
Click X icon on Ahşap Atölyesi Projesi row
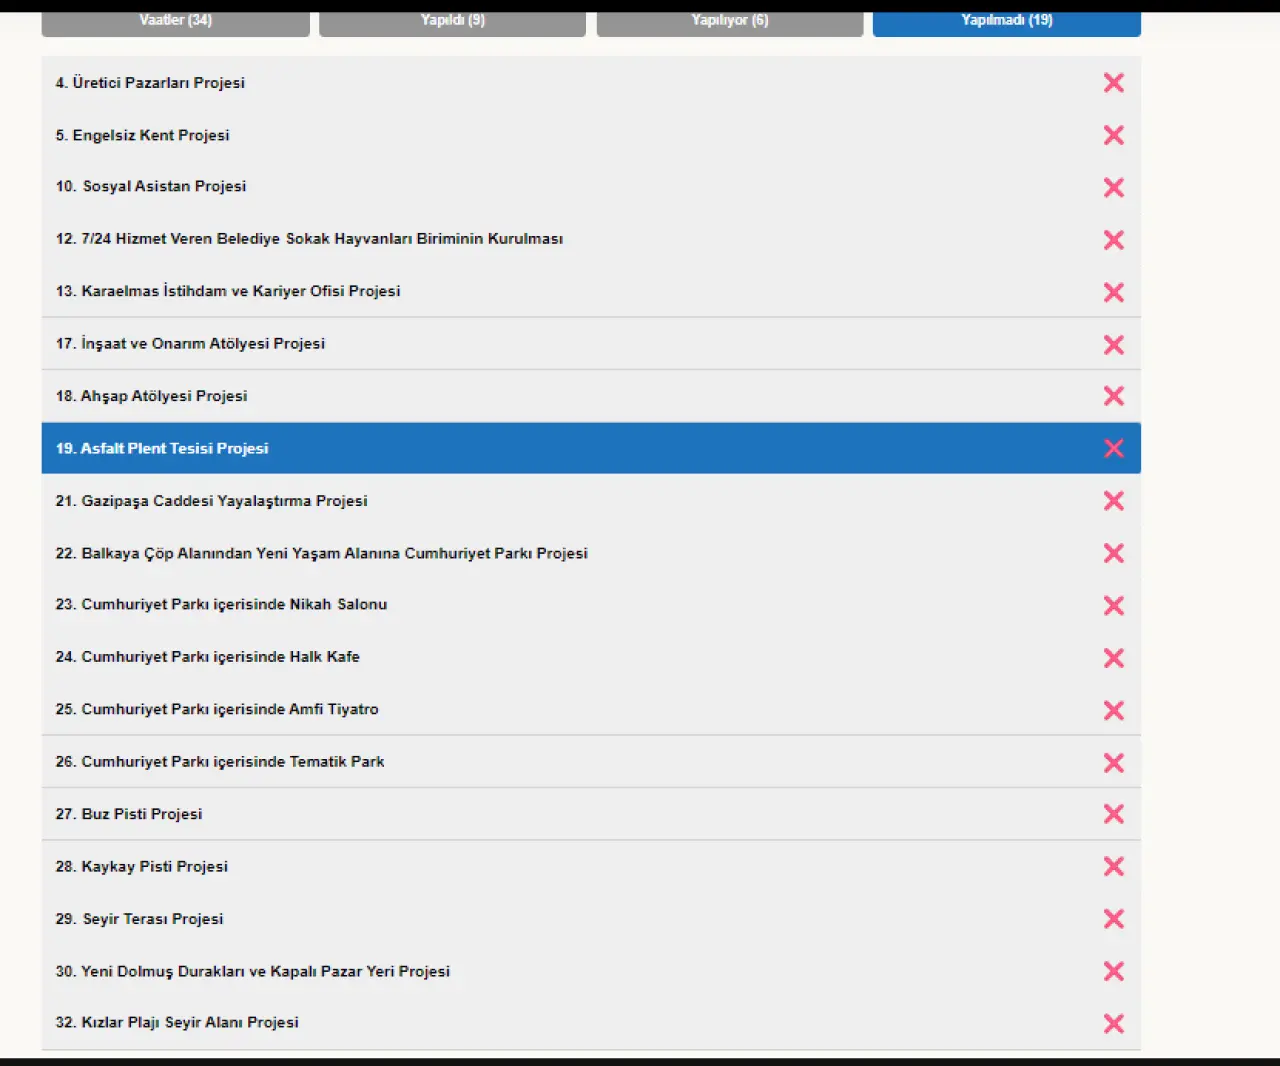pyautogui.click(x=1113, y=396)
